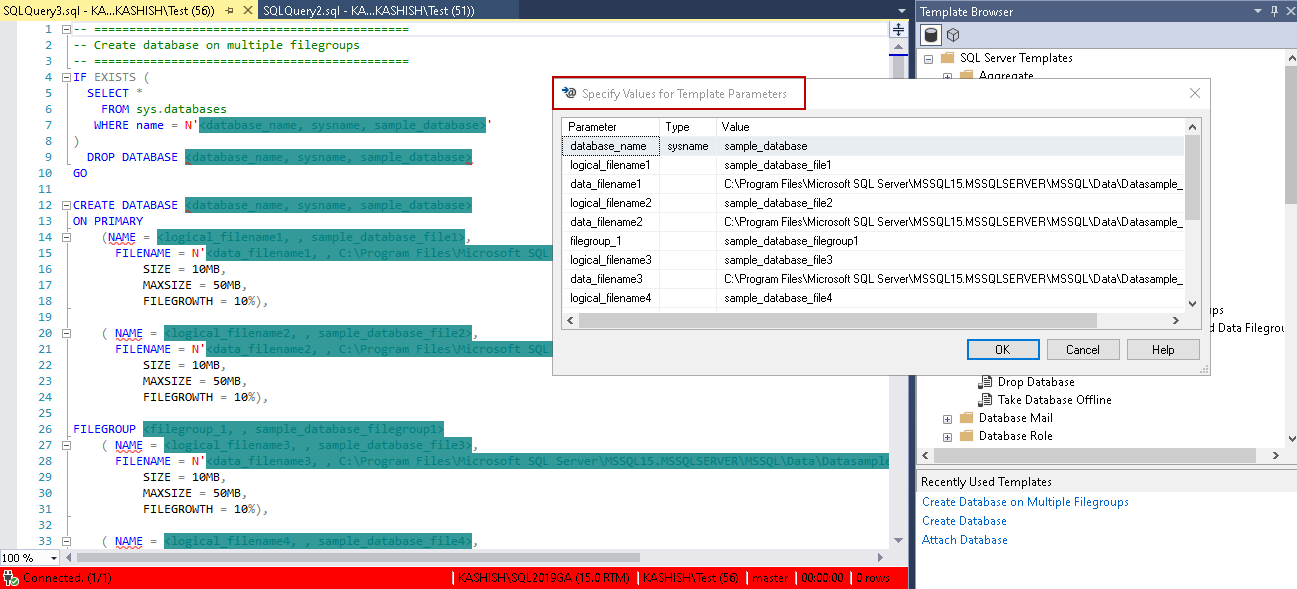The image size is (1297, 589).
Task: Pin the SQLQuery3.sql tab
Action: (229, 11)
